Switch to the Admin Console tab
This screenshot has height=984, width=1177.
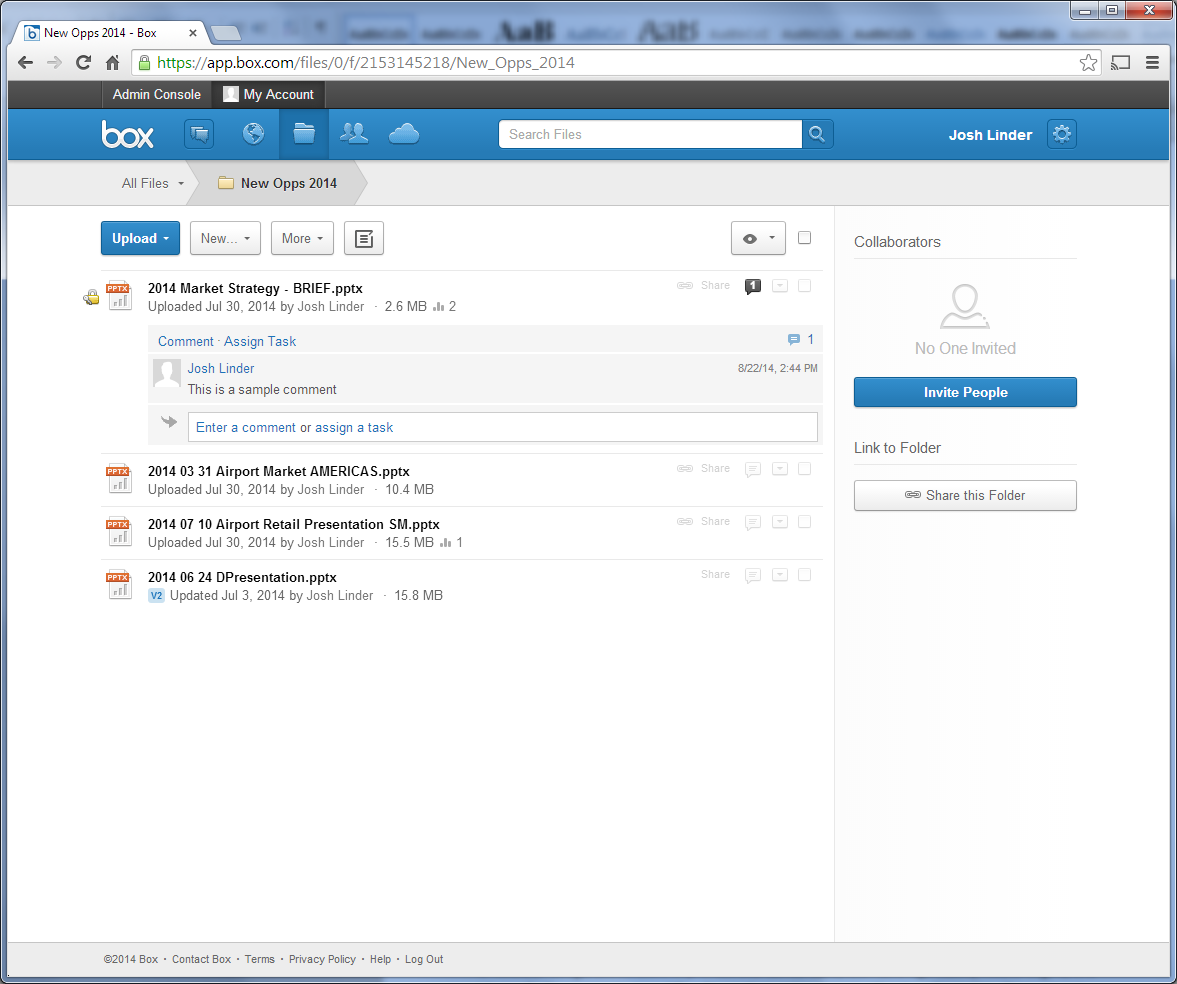click(x=156, y=94)
